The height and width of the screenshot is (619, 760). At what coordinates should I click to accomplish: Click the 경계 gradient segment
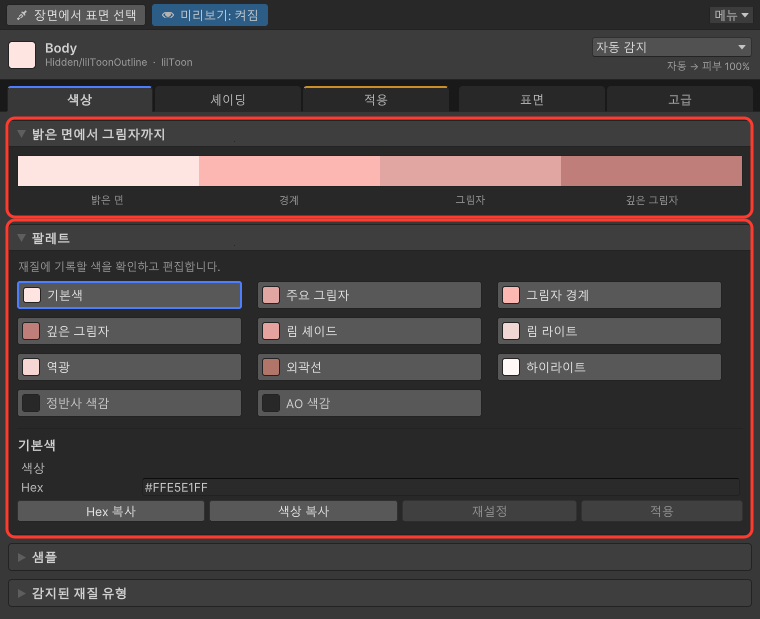289,171
